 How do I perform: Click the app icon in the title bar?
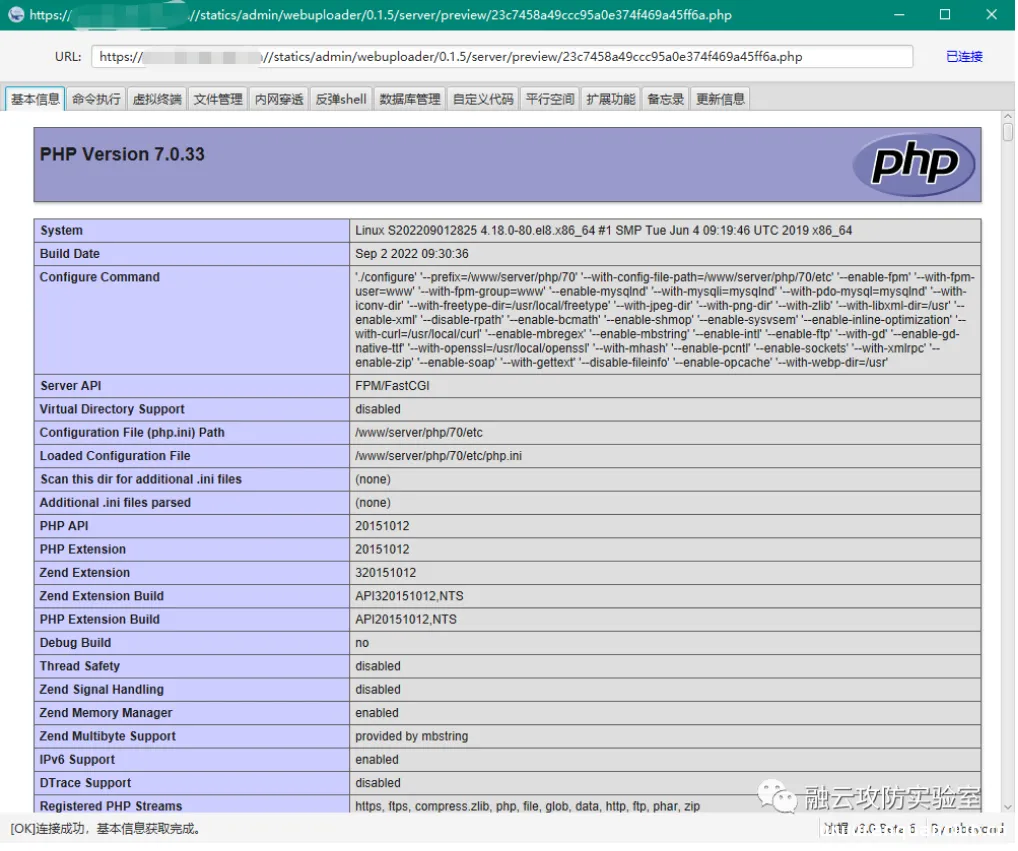click(x=14, y=15)
